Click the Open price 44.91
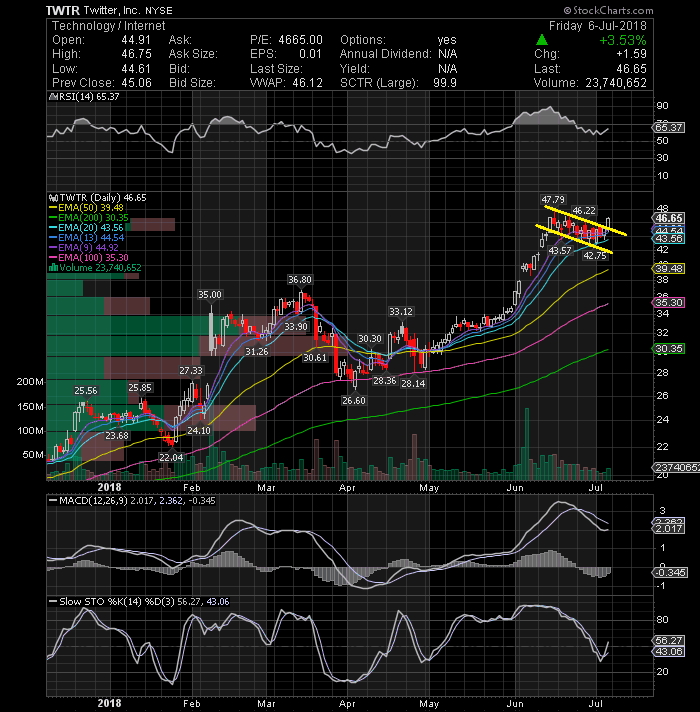This screenshot has width=700, height=712. (136, 40)
